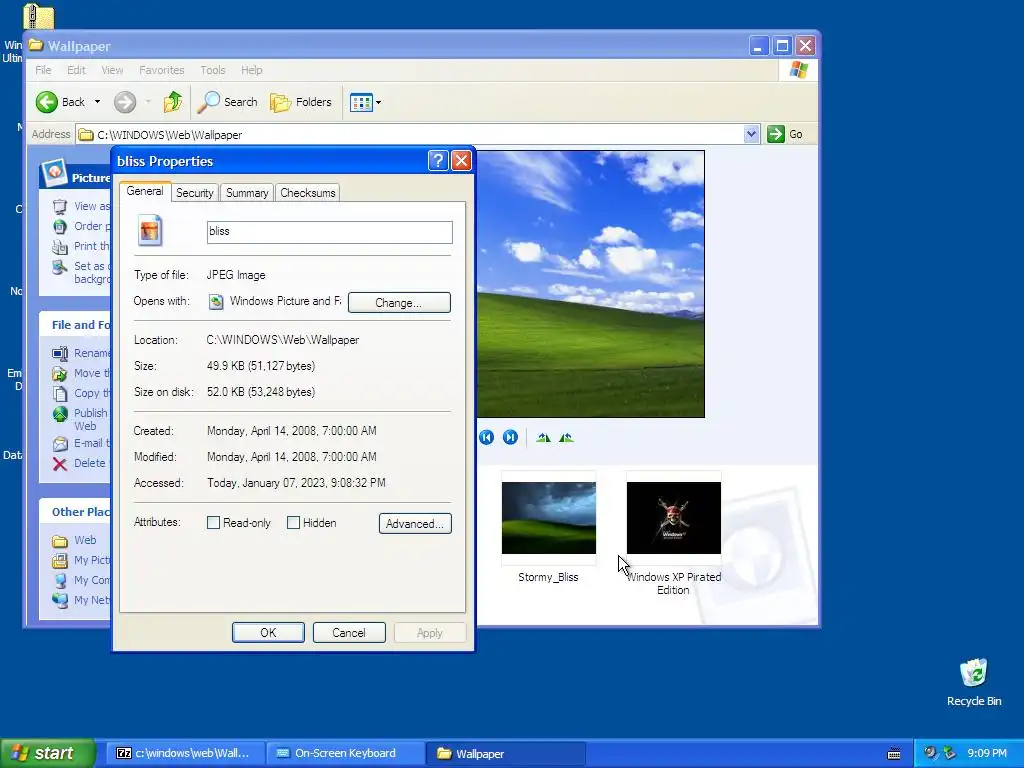Click OK in bliss Properties
This screenshot has height=768, width=1024.
(x=268, y=632)
